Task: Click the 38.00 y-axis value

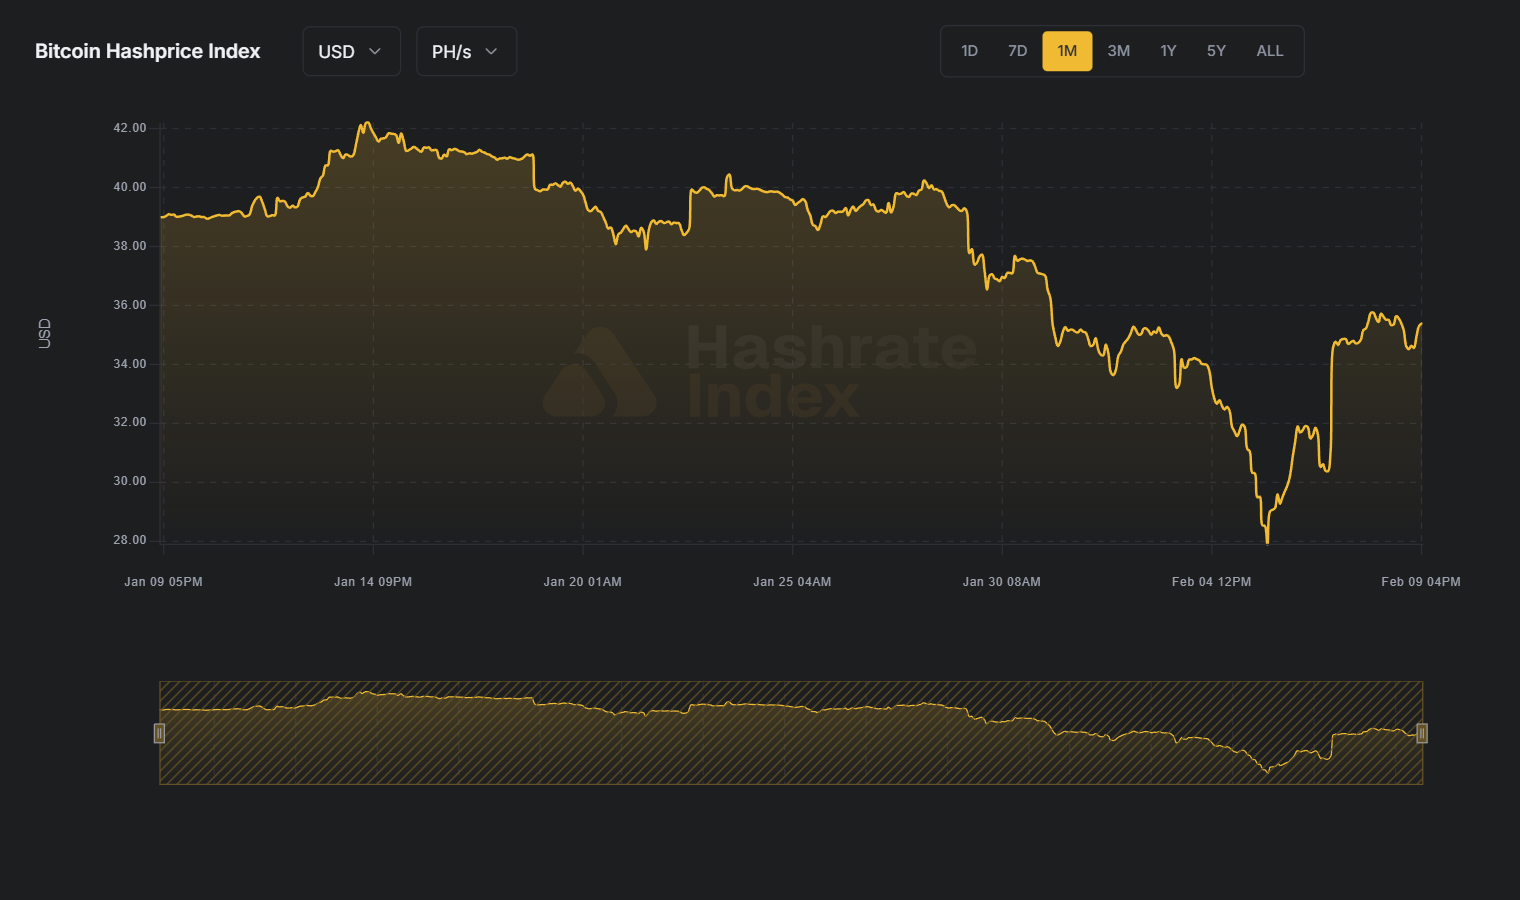Action: coord(130,246)
